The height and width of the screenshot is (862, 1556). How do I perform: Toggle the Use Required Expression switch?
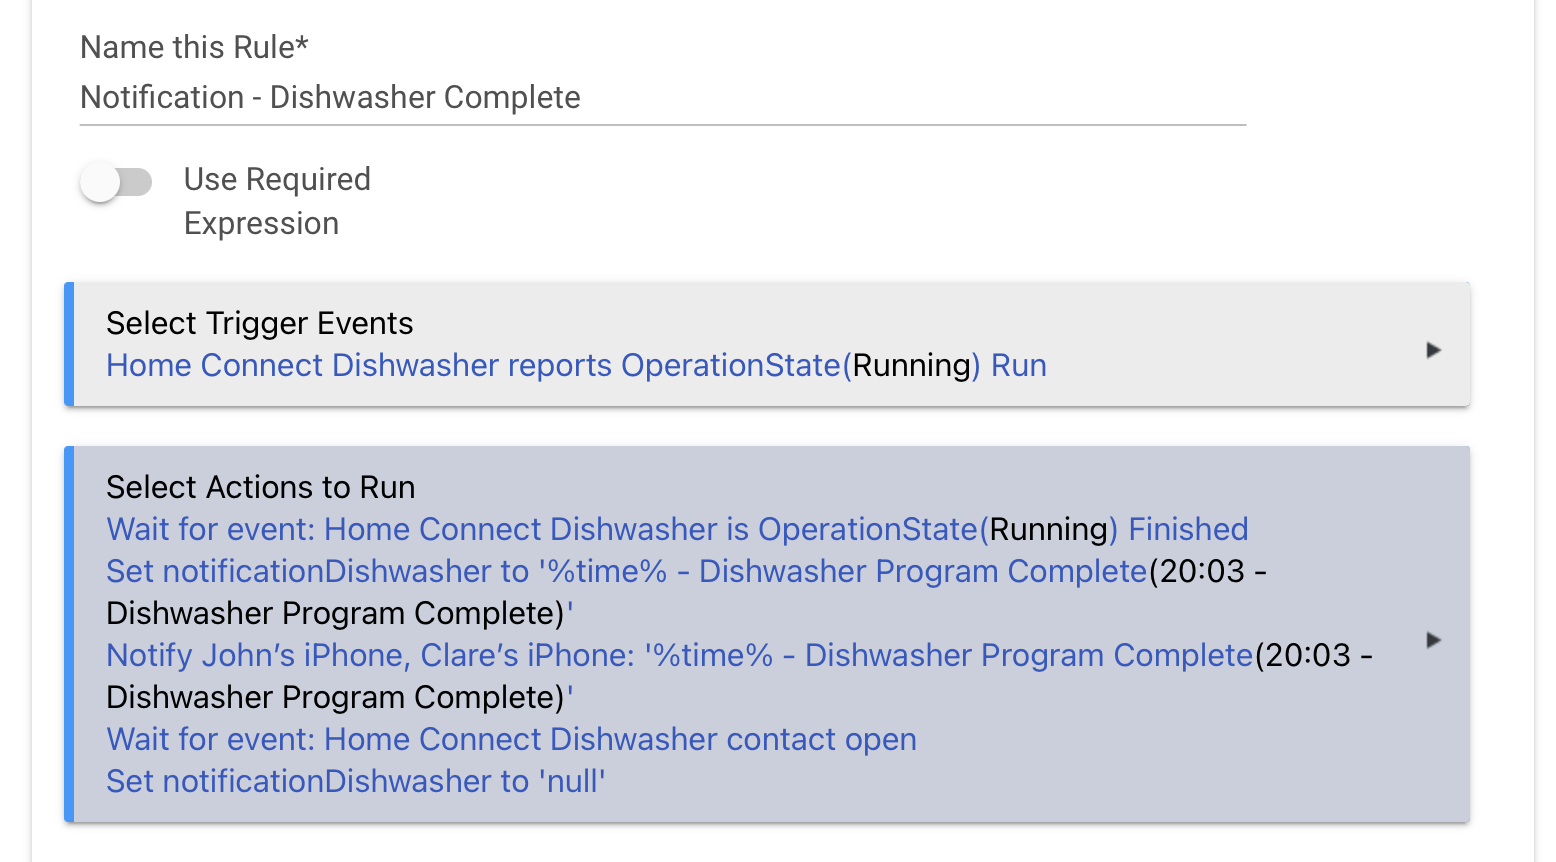click(x=116, y=182)
